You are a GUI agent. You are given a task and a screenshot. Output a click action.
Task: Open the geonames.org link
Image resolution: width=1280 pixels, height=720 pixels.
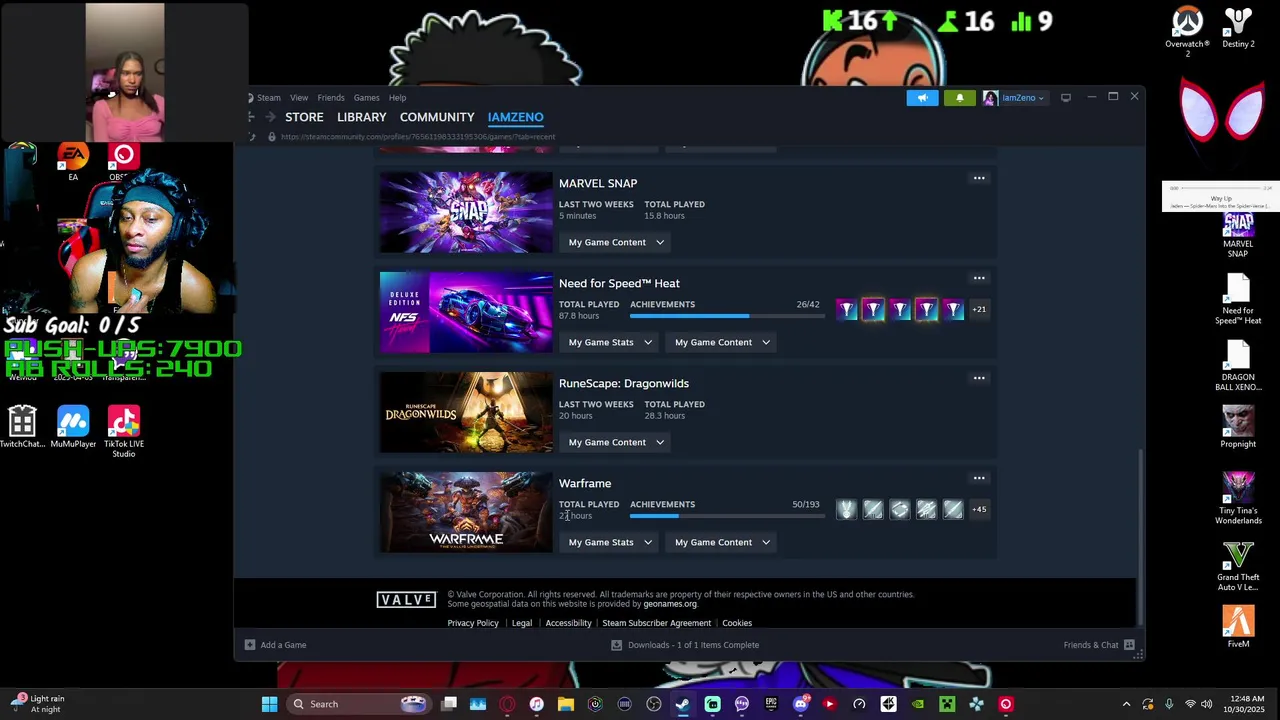coord(670,604)
